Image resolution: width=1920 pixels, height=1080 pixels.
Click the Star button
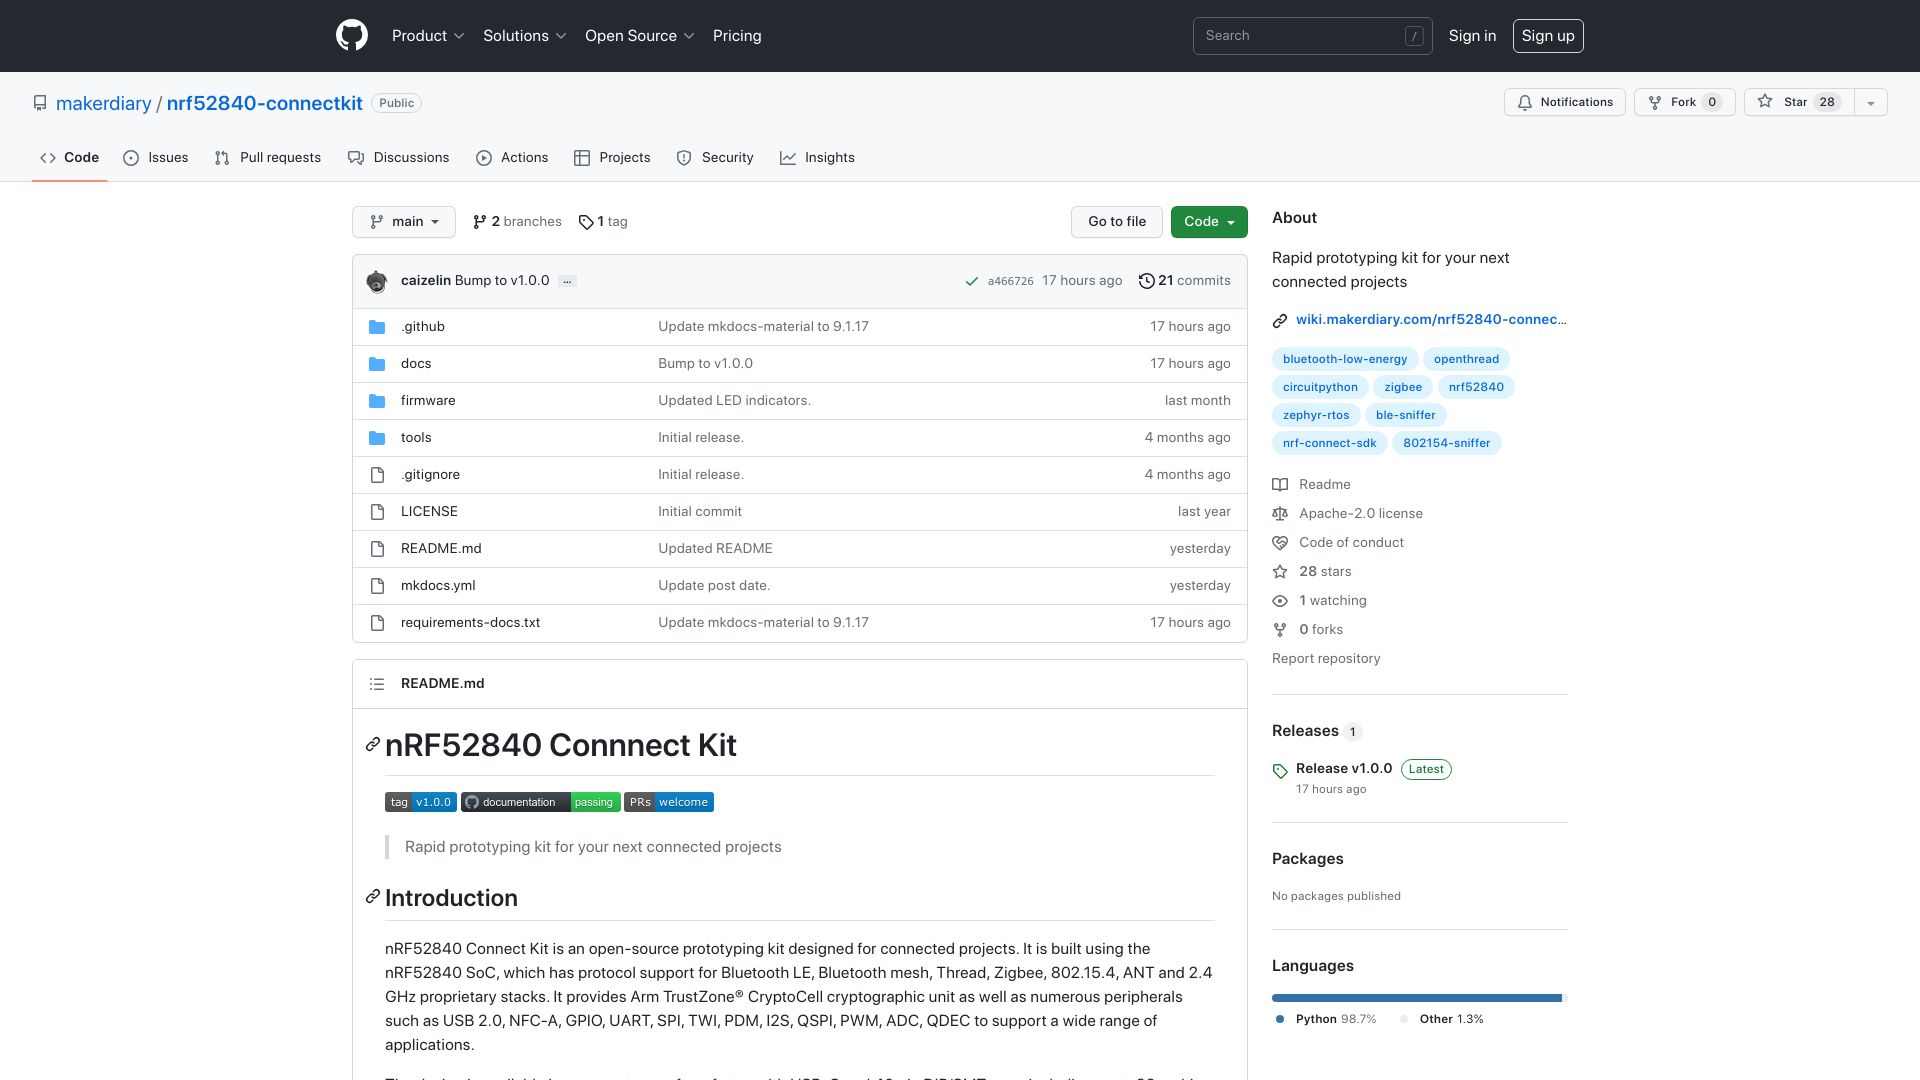[1799, 102]
